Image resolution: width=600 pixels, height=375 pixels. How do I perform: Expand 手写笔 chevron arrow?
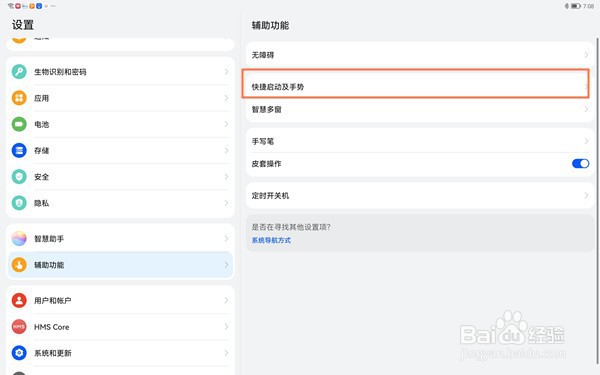point(586,141)
